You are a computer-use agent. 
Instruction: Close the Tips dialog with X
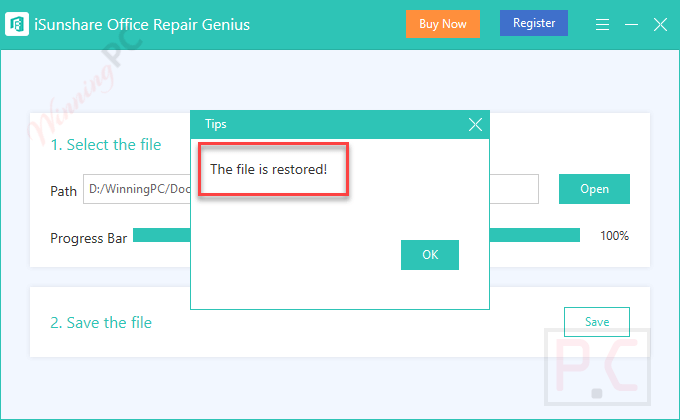click(x=475, y=125)
